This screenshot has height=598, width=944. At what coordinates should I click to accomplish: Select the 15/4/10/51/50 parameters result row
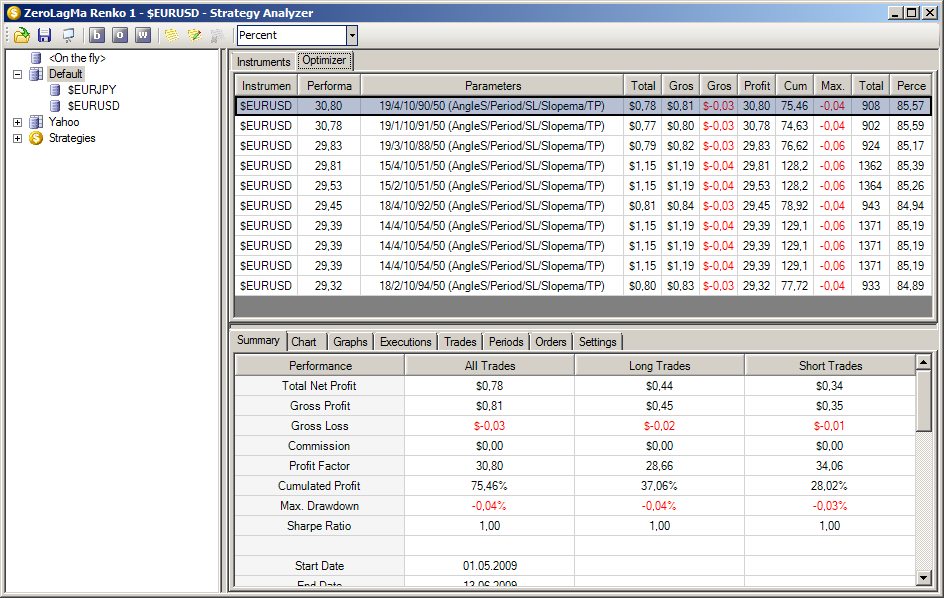pos(583,166)
